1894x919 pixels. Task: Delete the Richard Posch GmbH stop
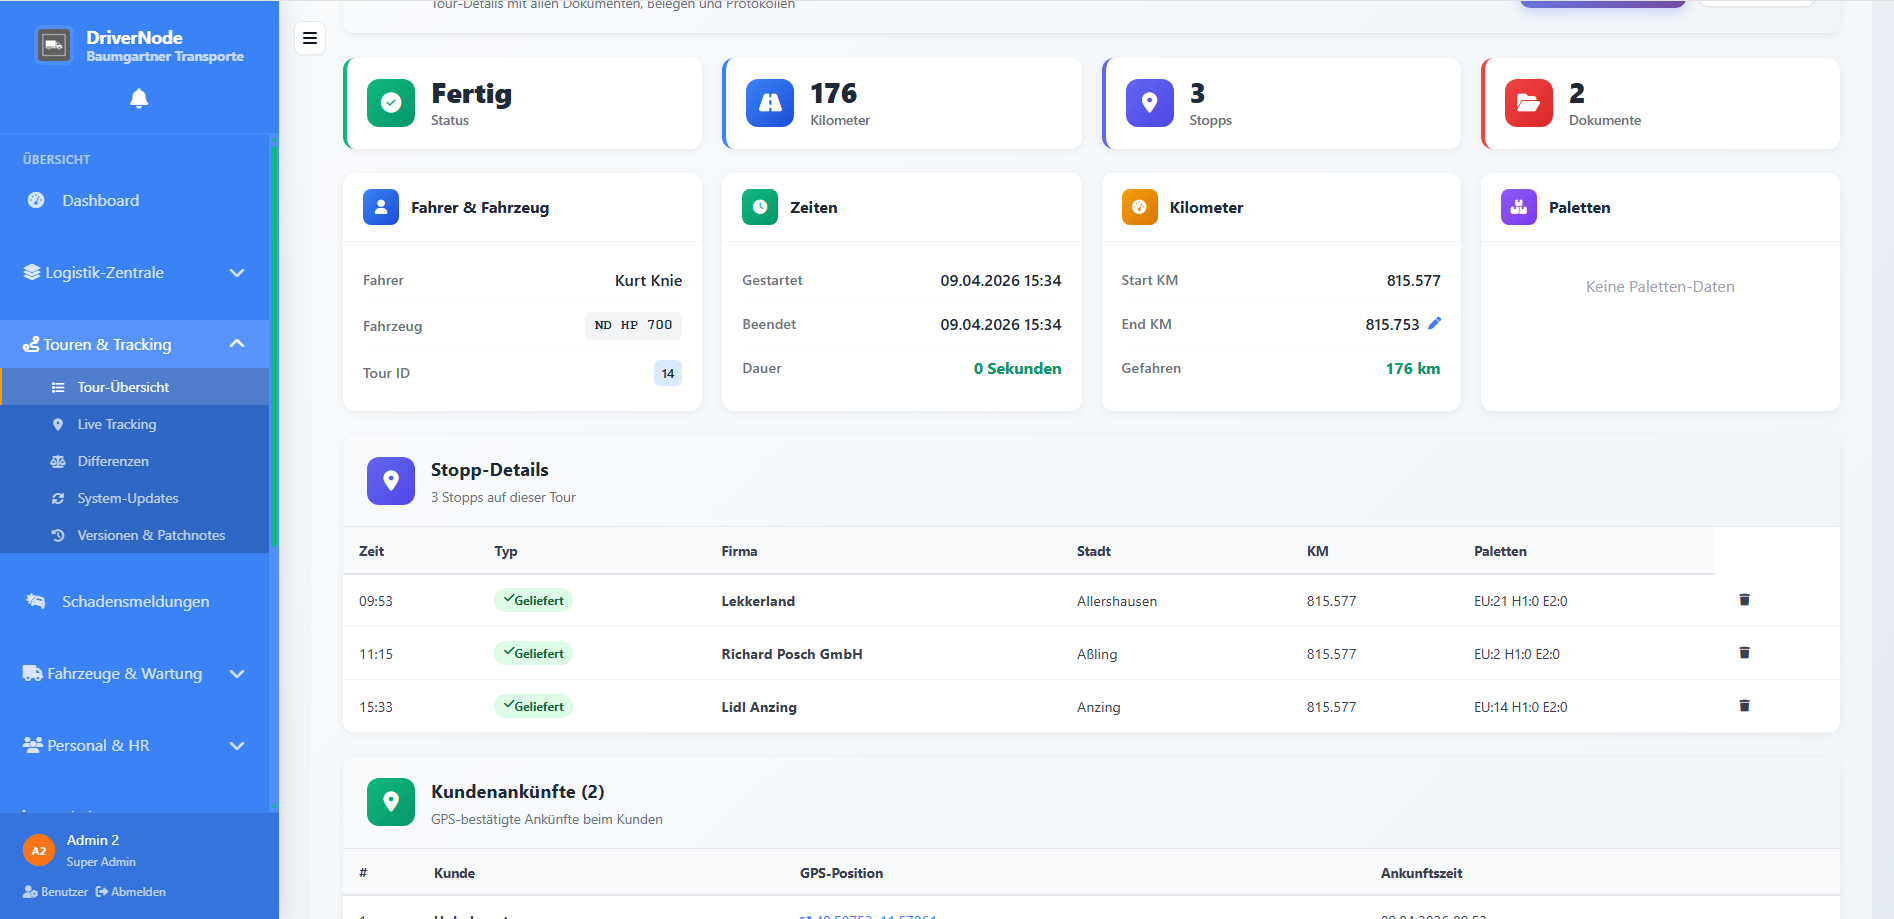point(1744,653)
